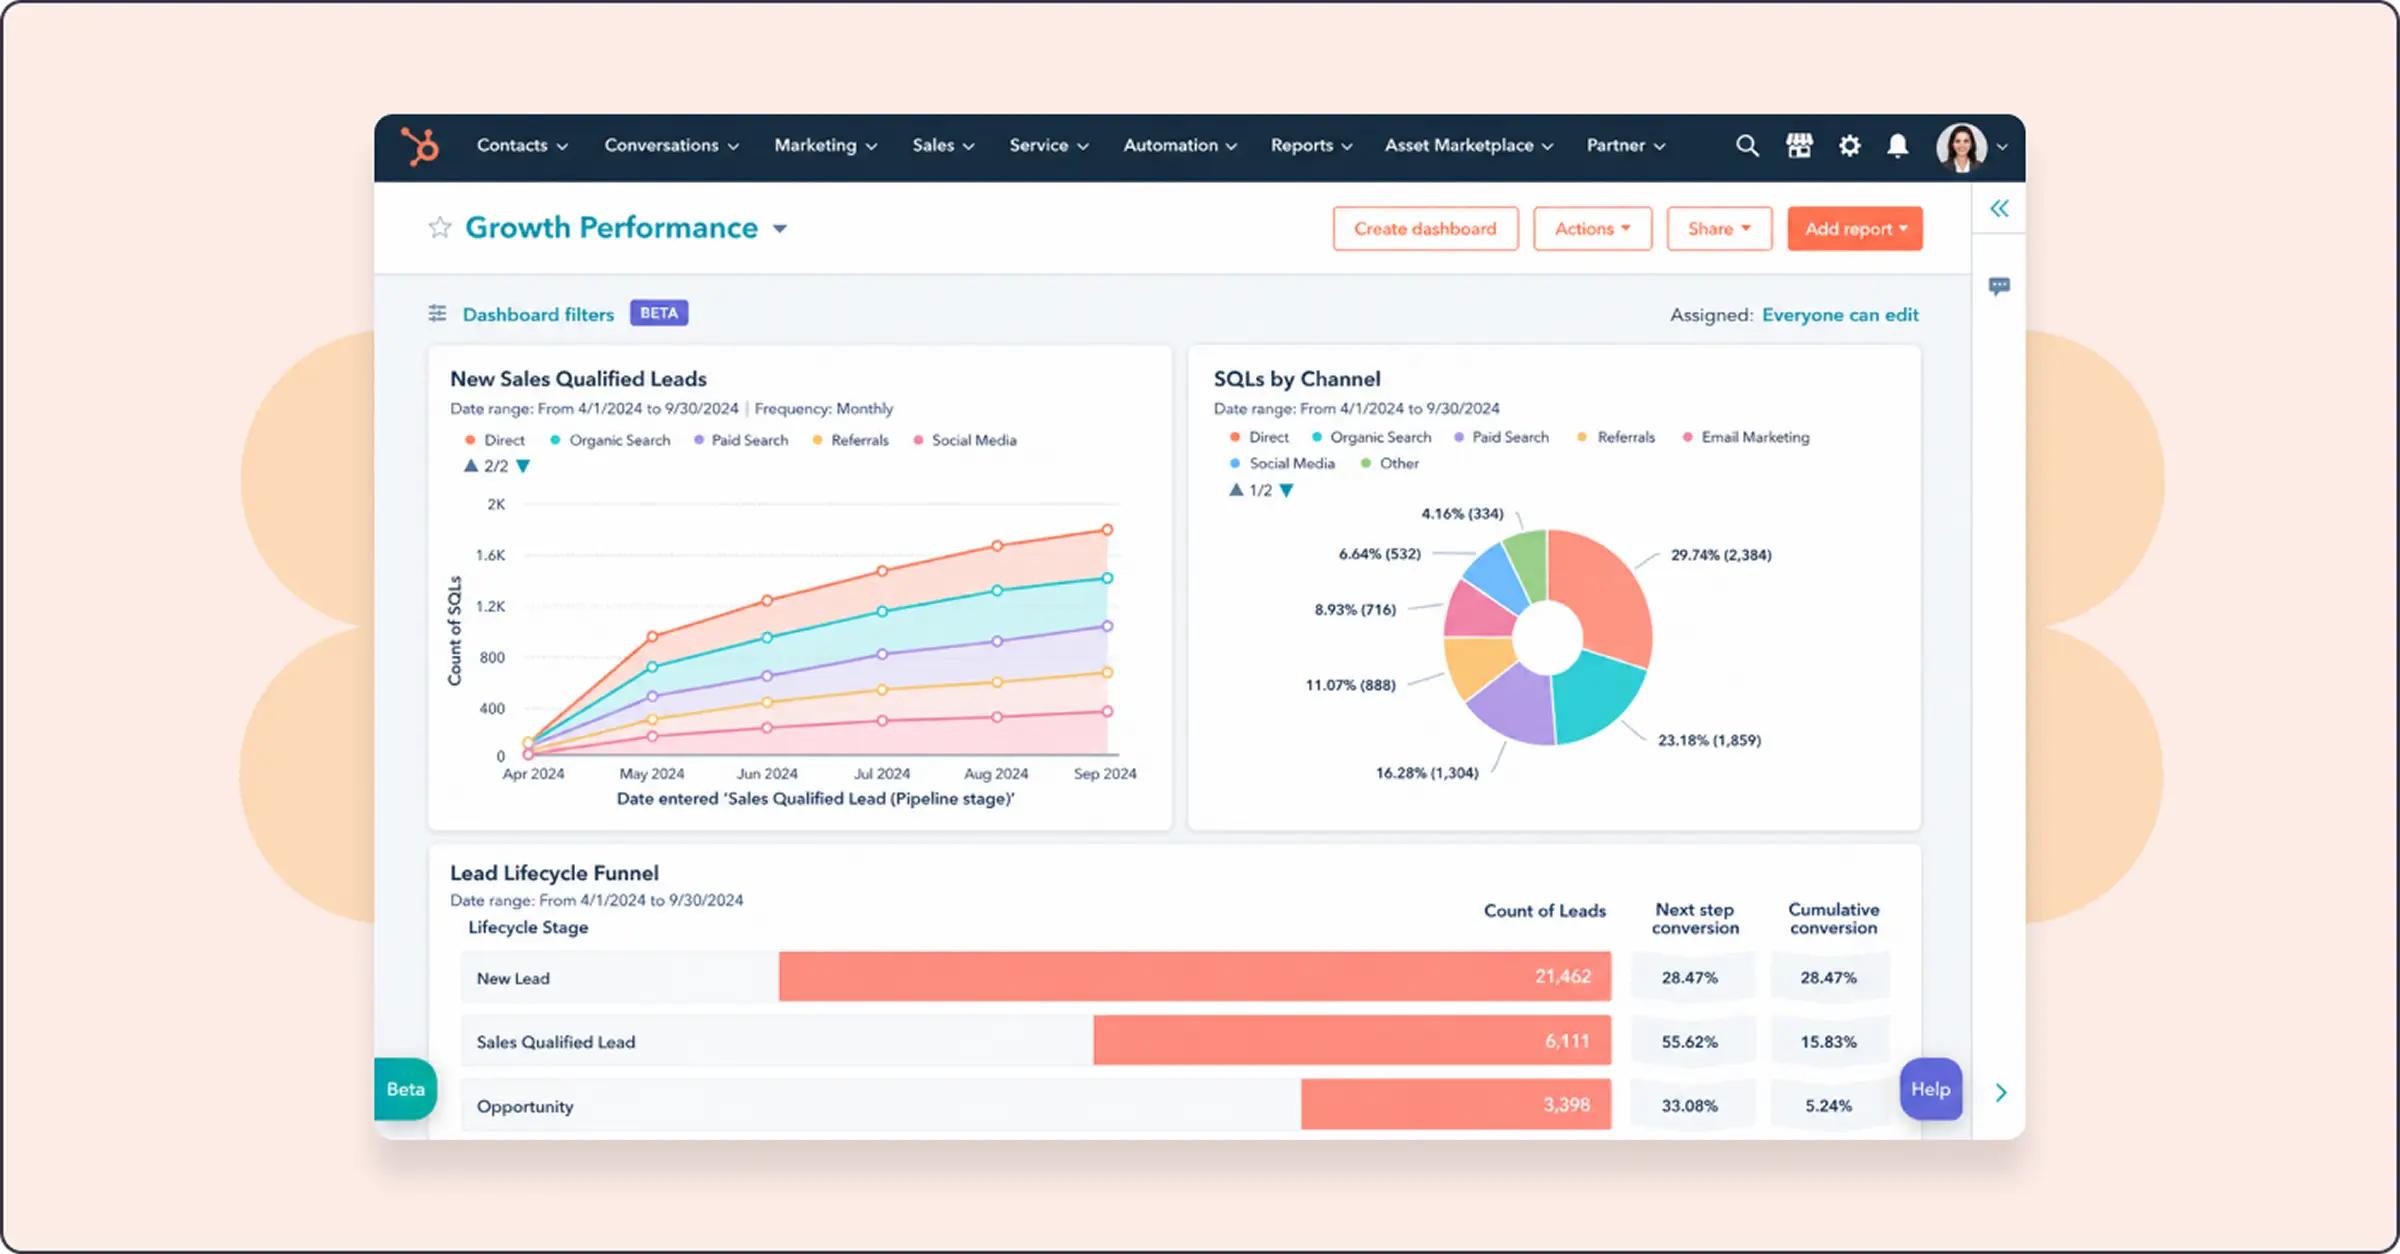2400x1254 pixels.
Task: Open the Everyone can edit link
Action: click(1840, 315)
